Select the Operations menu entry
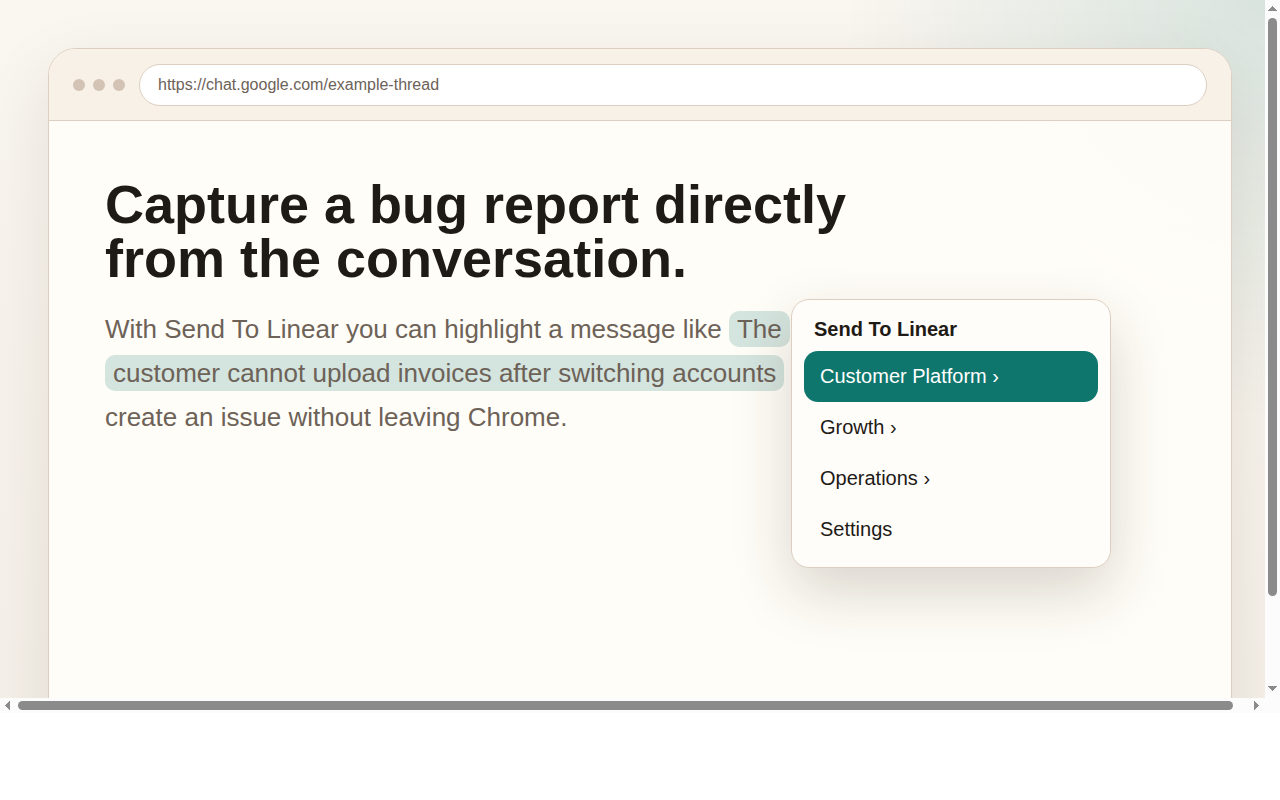The width and height of the screenshot is (1280, 800). [869, 479]
